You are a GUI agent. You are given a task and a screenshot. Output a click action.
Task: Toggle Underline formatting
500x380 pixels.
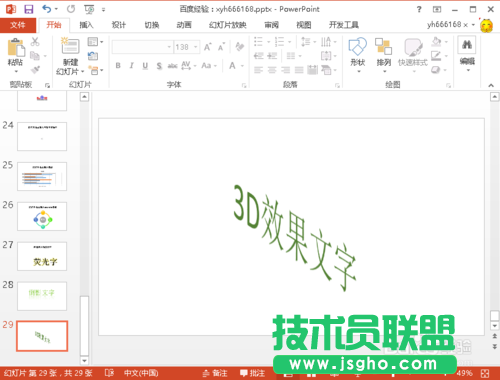coord(145,66)
